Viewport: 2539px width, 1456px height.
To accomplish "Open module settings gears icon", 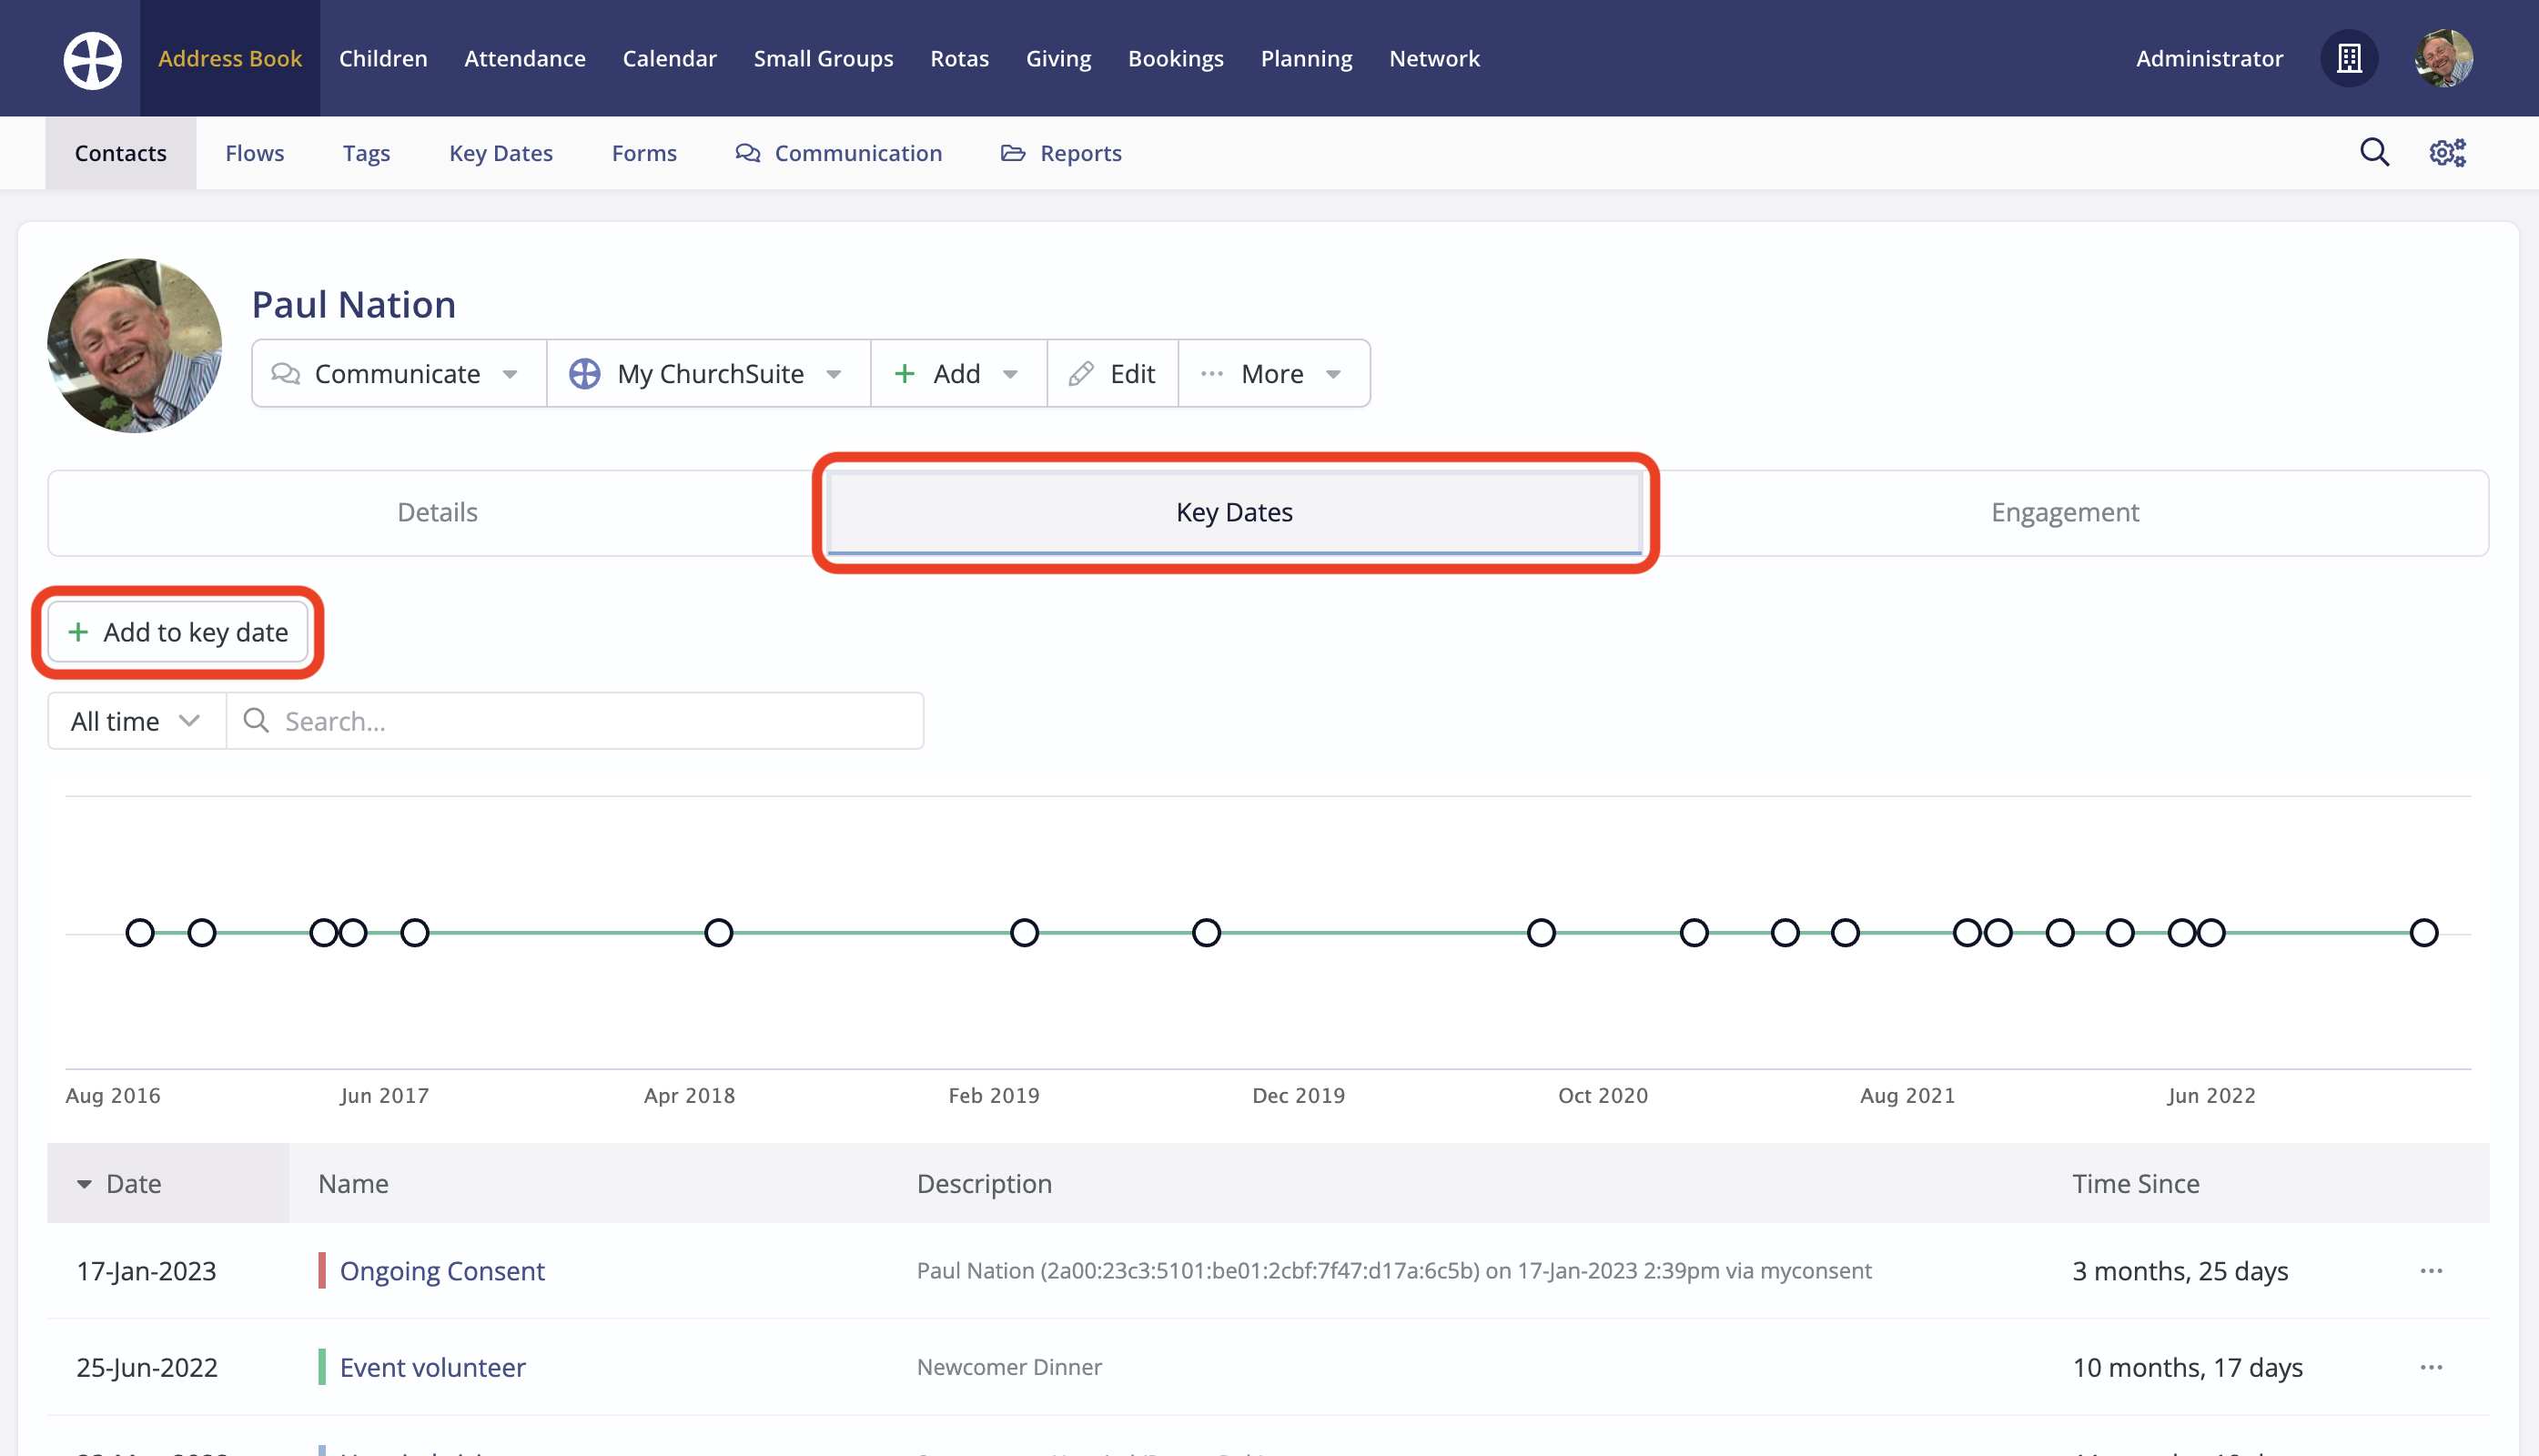I will [x=2447, y=152].
